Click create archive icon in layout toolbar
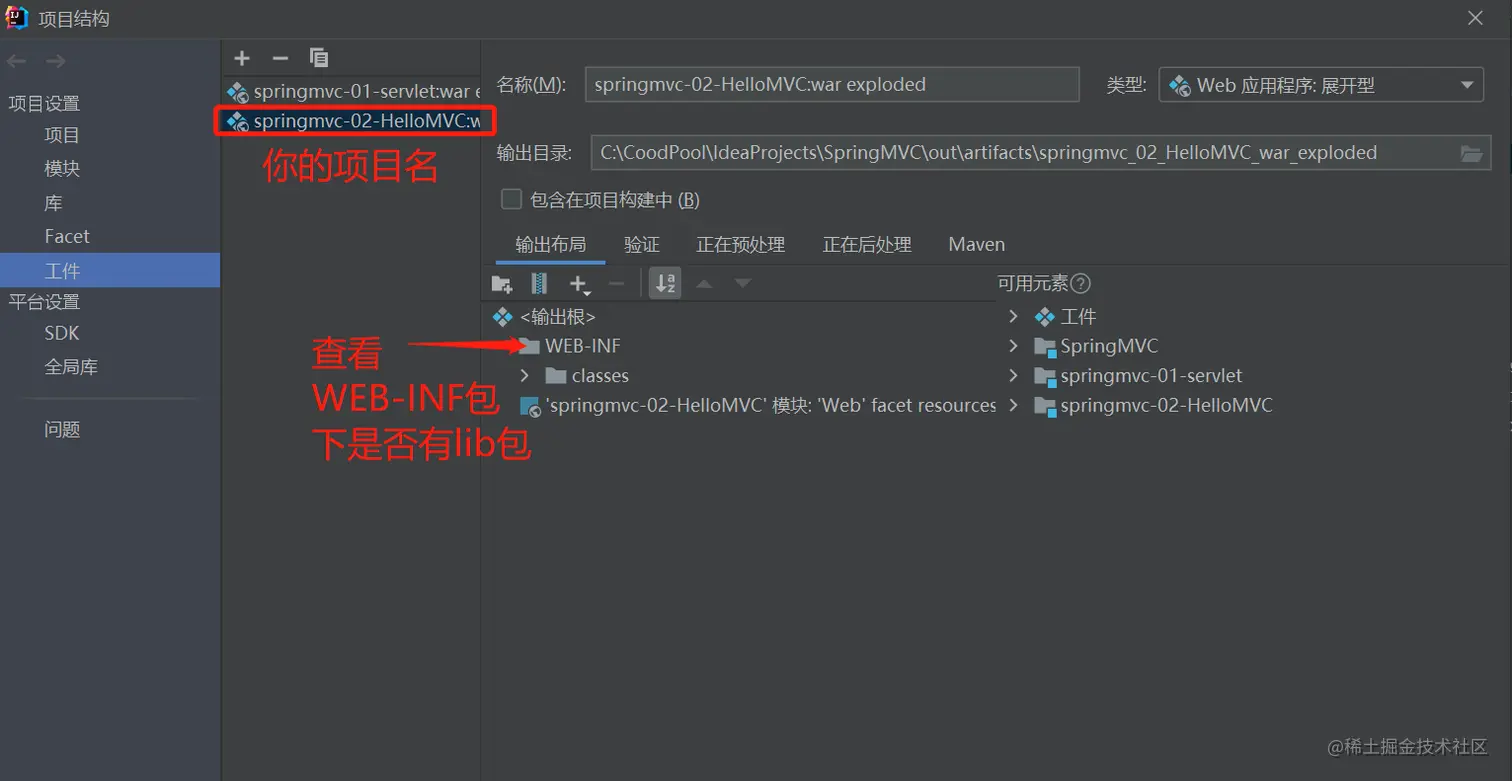Image resolution: width=1512 pixels, height=781 pixels. click(540, 284)
